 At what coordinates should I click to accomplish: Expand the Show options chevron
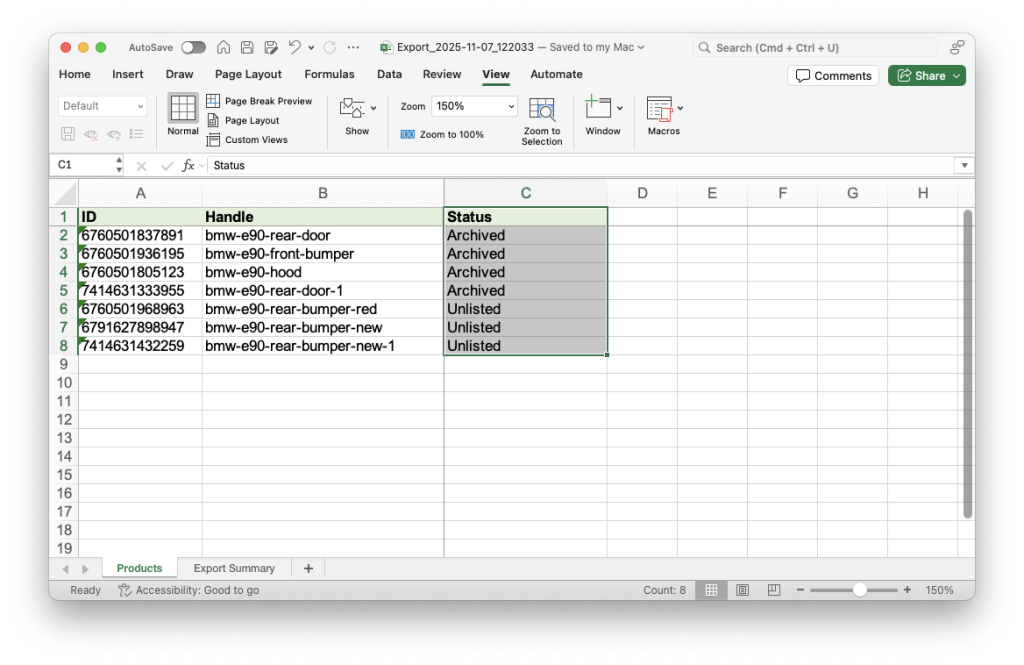[372, 107]
